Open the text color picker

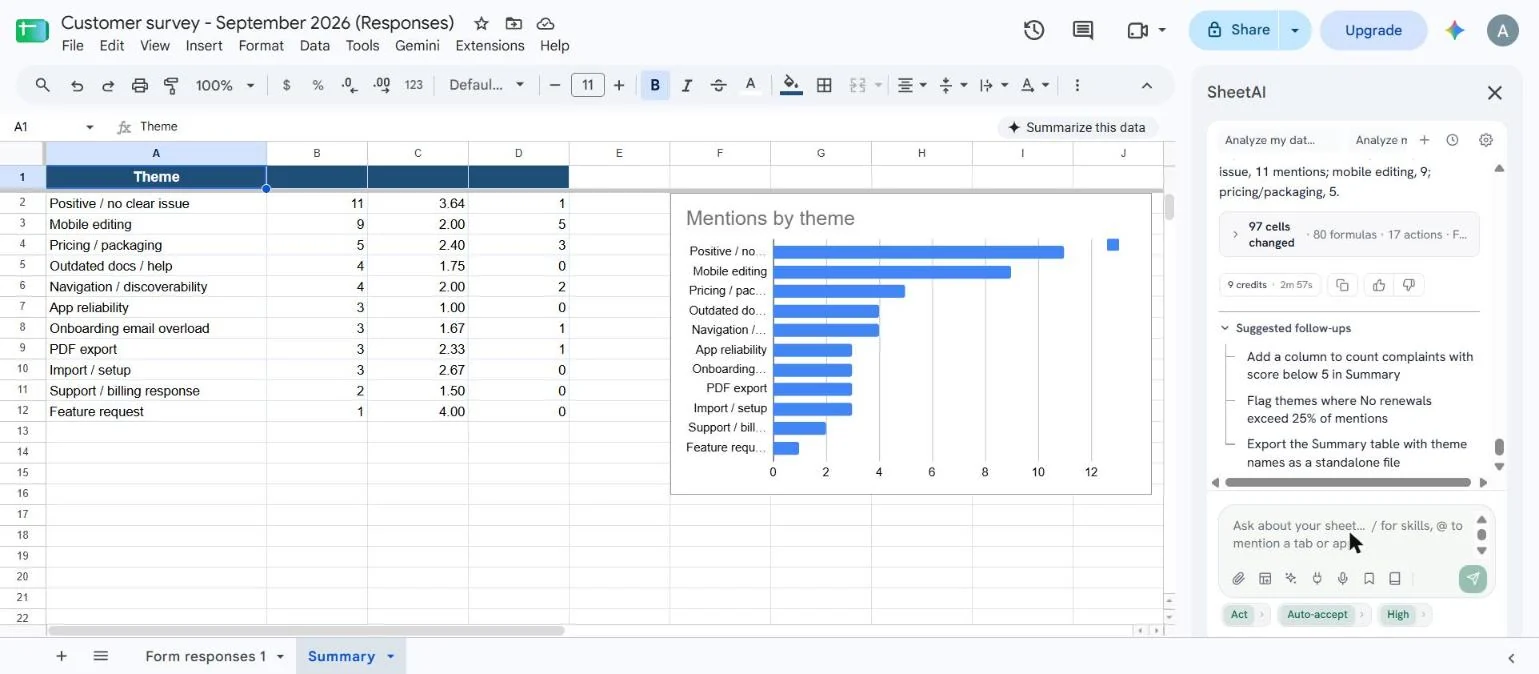tap(751, 85)
